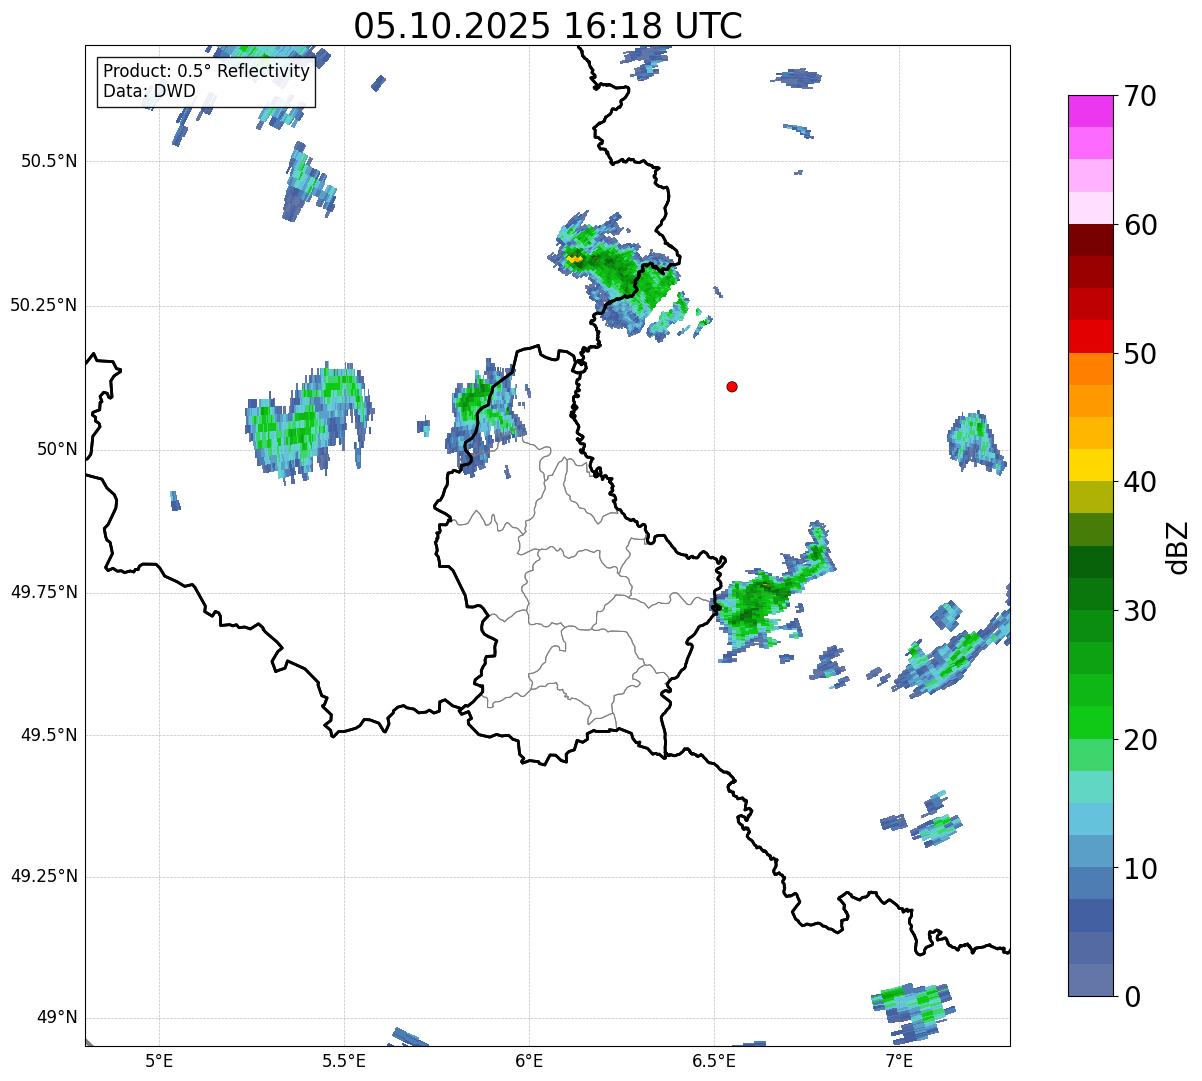The width and height of the screenshot is (1202, 1081).
Task: Click the orange colorbar segment below 50
Action: (x=1091, y=369)
